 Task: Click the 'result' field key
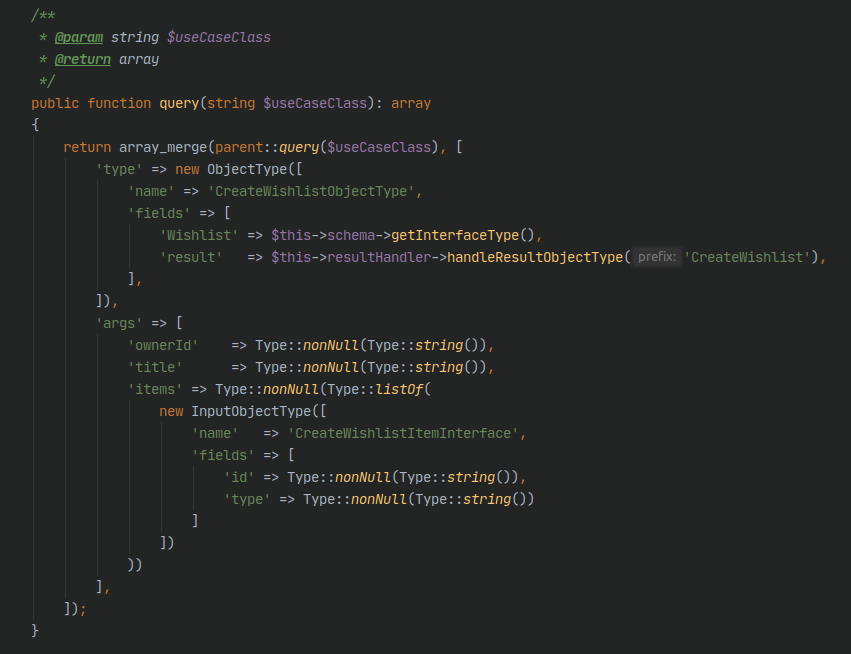pyautogui.click(x=190, y=257)
